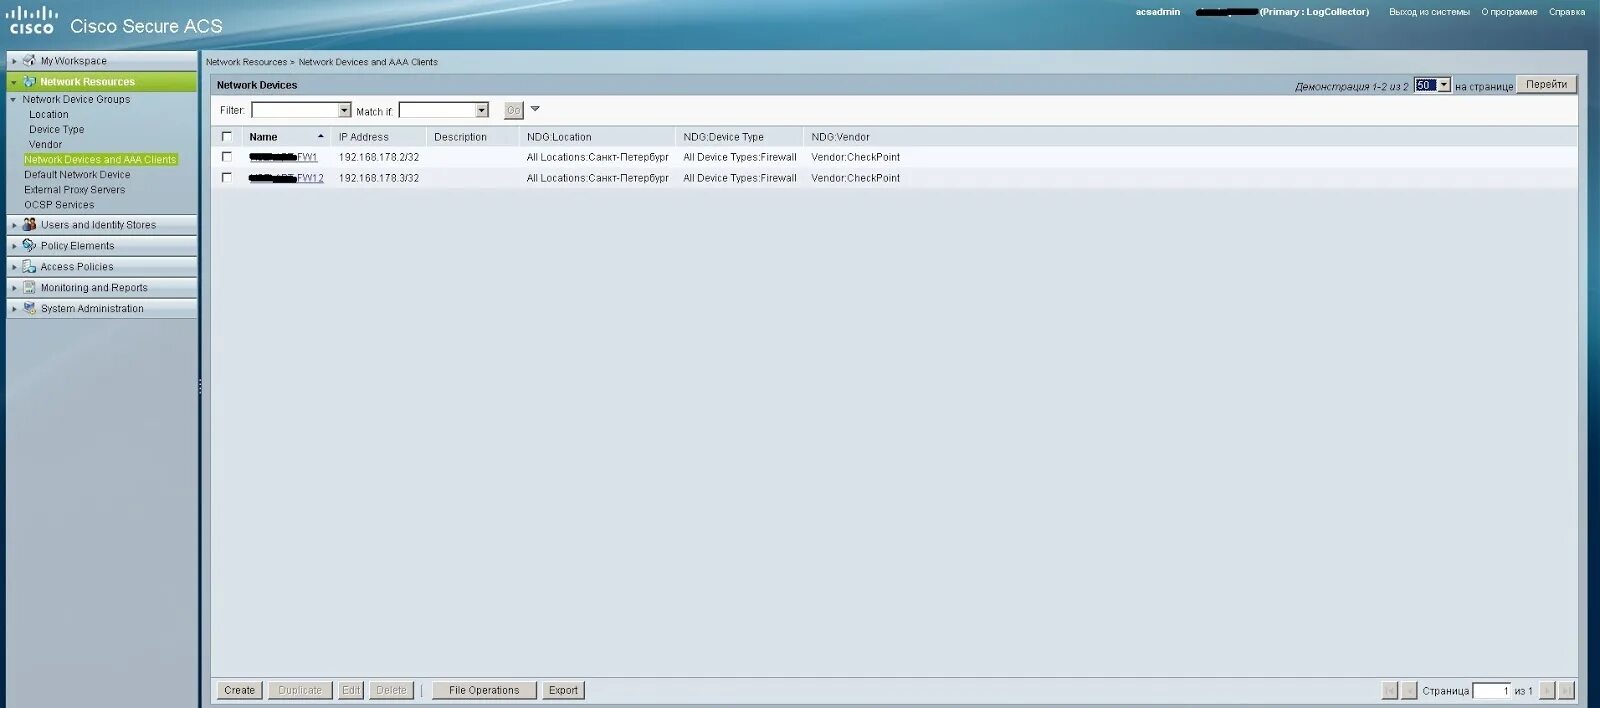Viewport: 1600px width, 708px height.
Task: Open Default Network Device
Action: (x=77, y=175)
